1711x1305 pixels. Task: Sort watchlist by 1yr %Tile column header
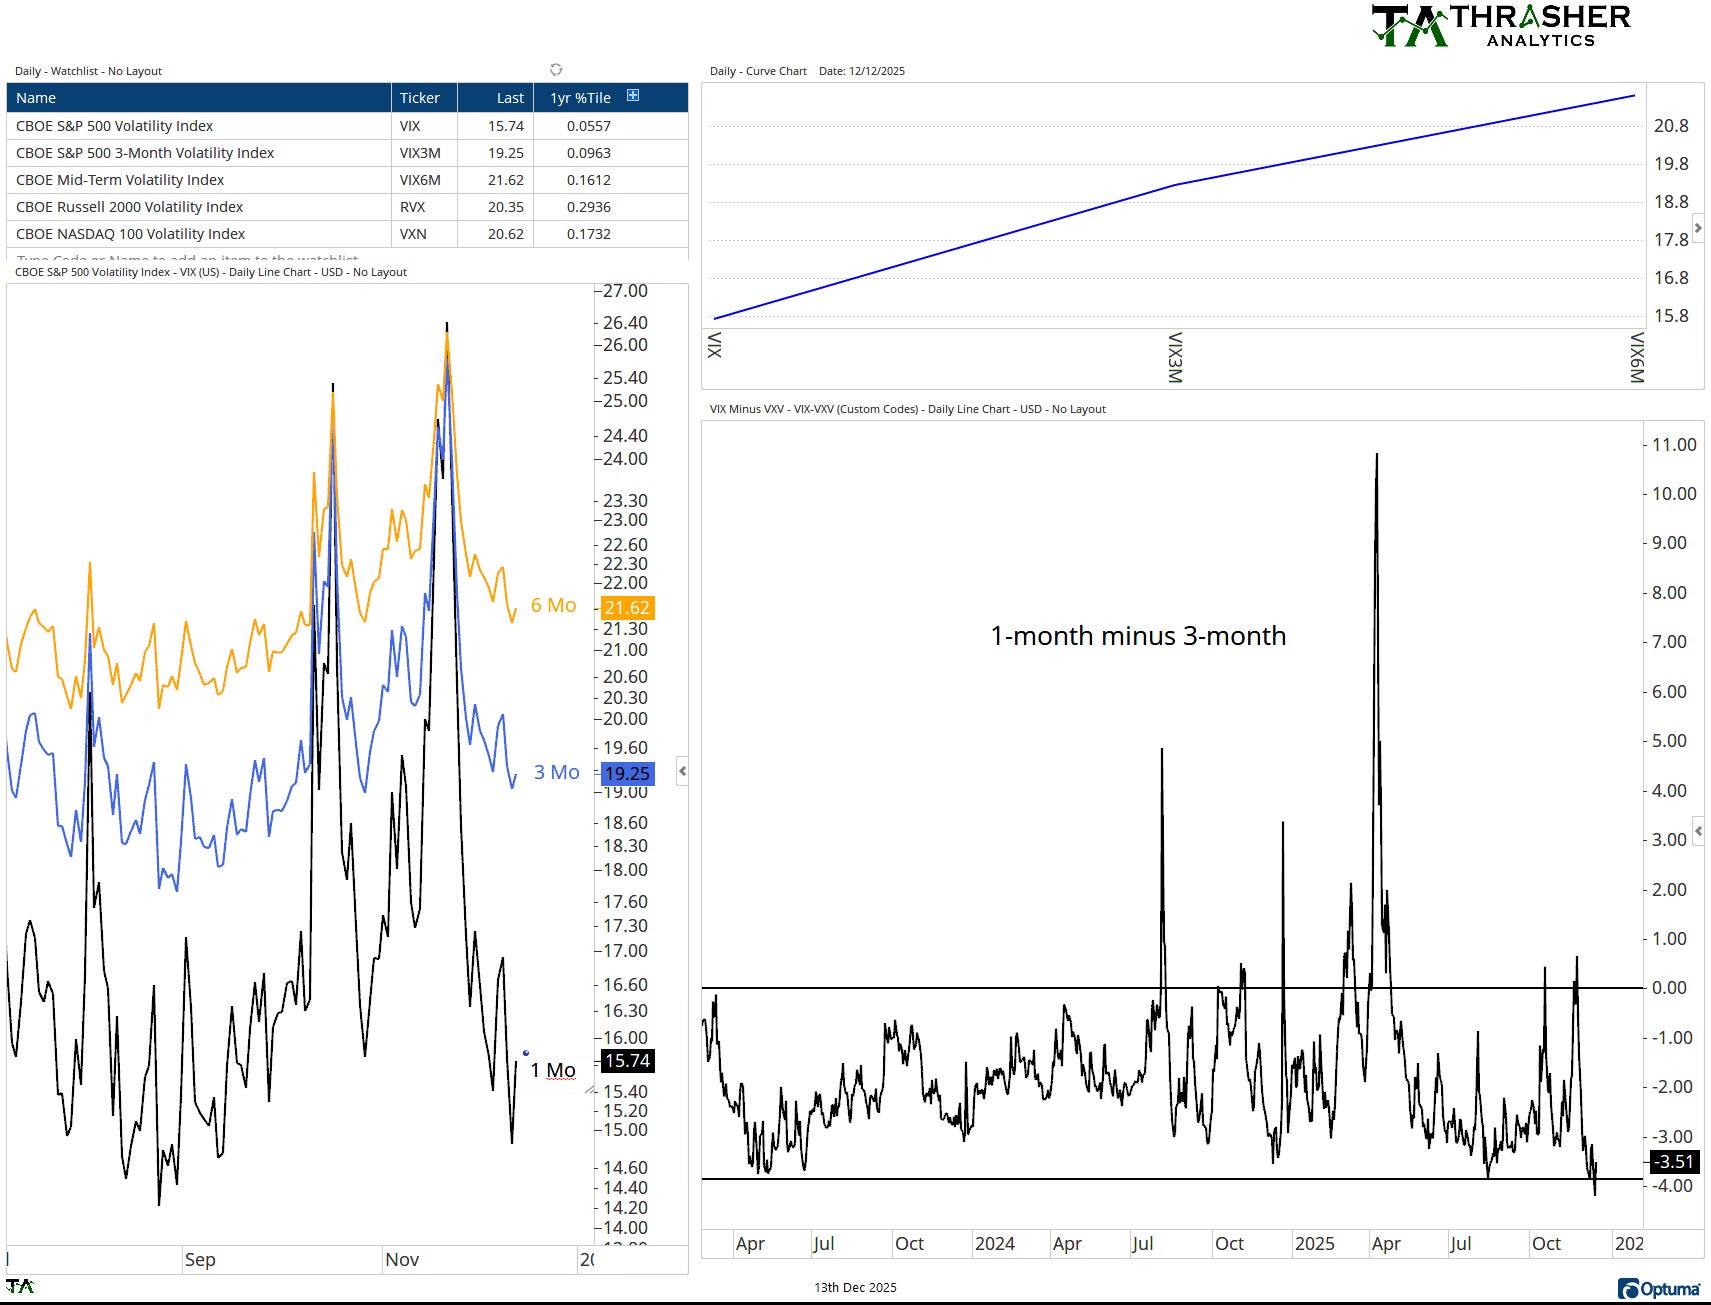tap(580, 98)
